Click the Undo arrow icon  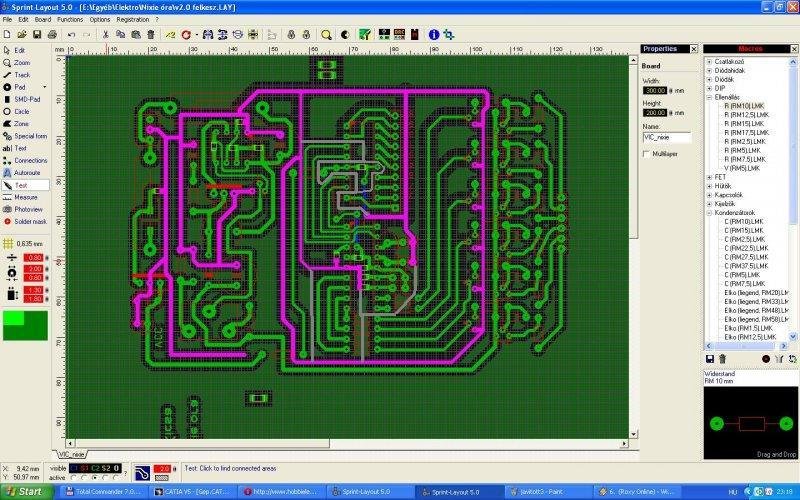[x=71, y=35]
